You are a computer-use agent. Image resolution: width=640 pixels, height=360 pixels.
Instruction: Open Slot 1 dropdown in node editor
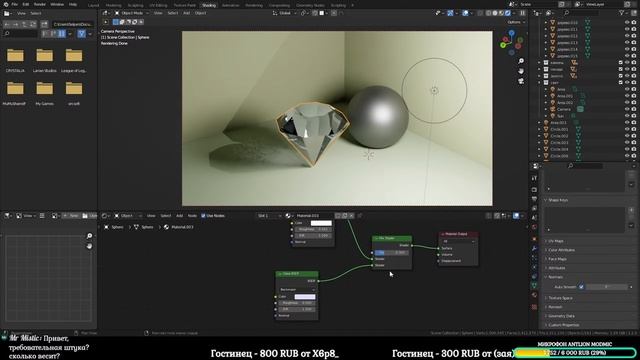[x=269, y=216]
